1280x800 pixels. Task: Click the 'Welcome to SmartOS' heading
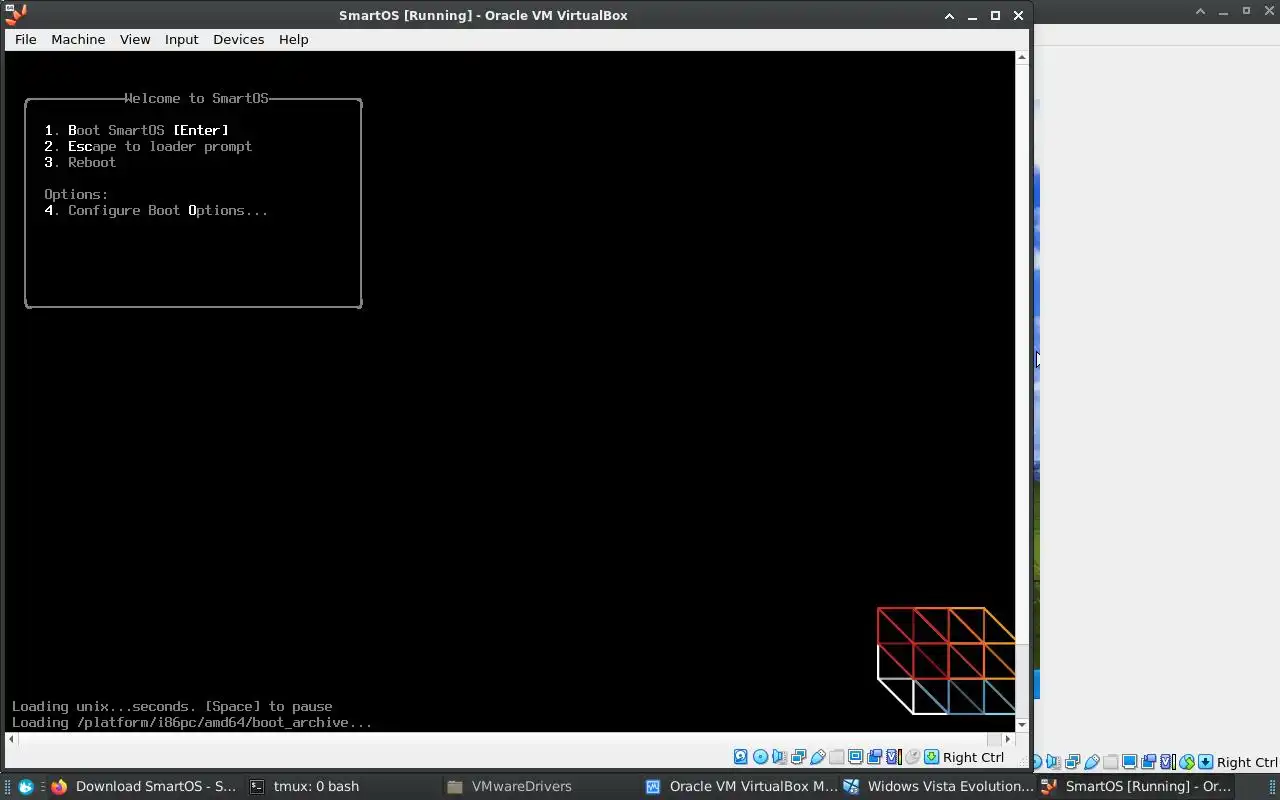[196, 98]
